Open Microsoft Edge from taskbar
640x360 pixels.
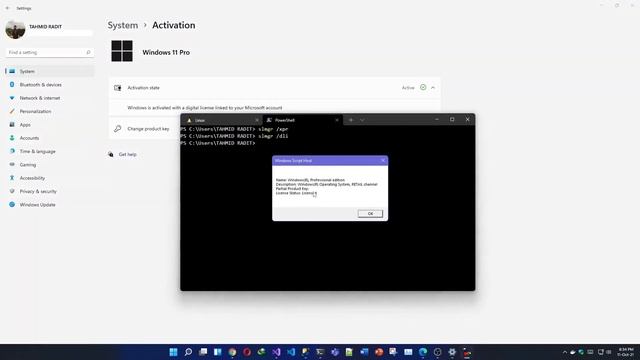point(423,352)
